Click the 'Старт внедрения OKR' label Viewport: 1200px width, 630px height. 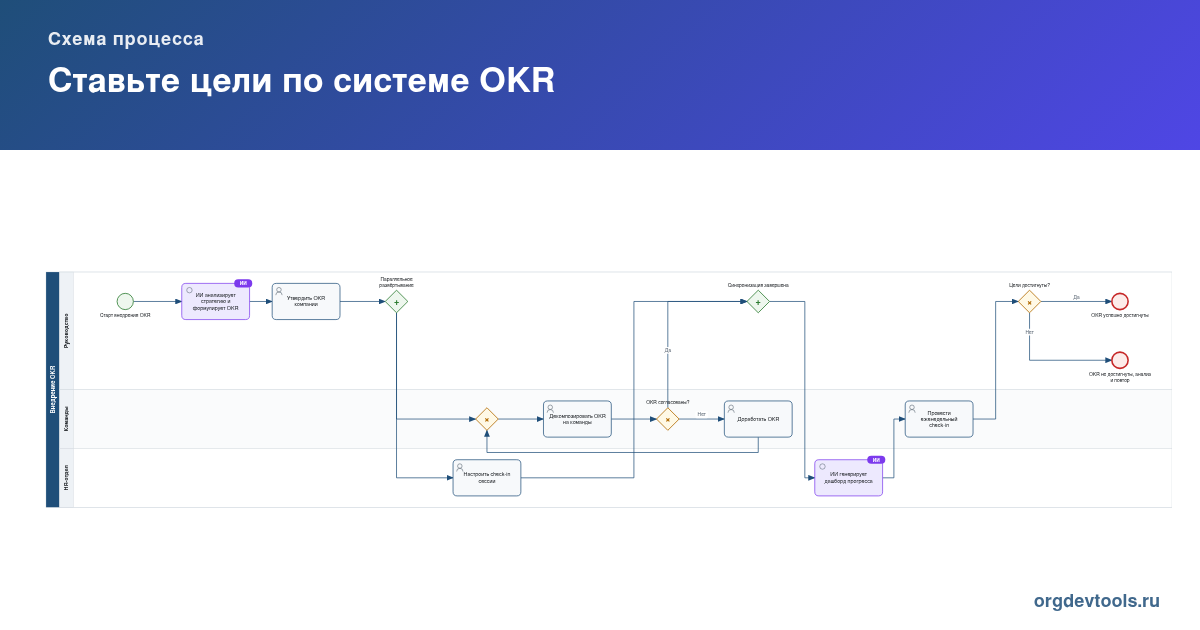point(125,315)
